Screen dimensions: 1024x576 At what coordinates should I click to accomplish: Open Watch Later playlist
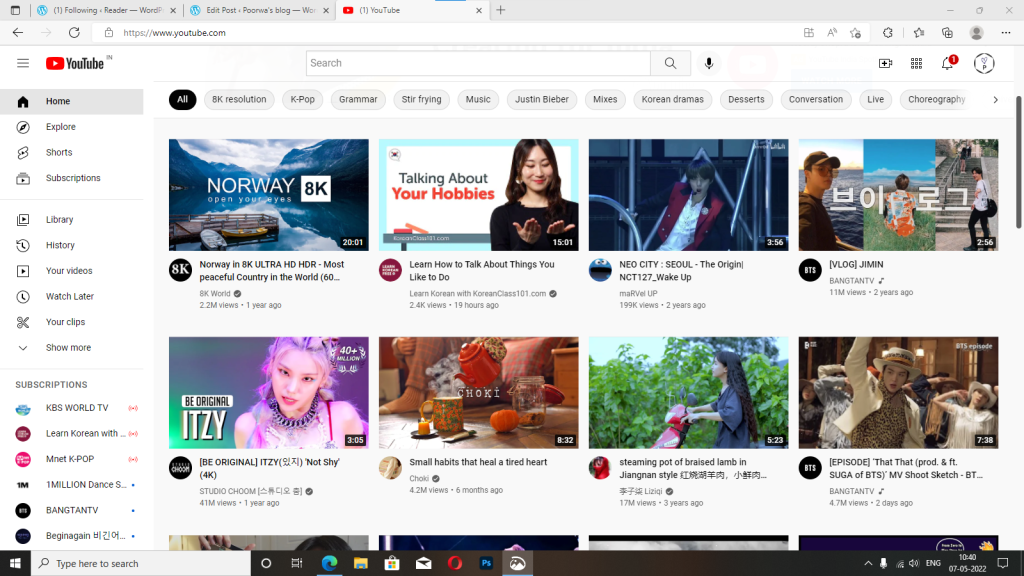70,297
